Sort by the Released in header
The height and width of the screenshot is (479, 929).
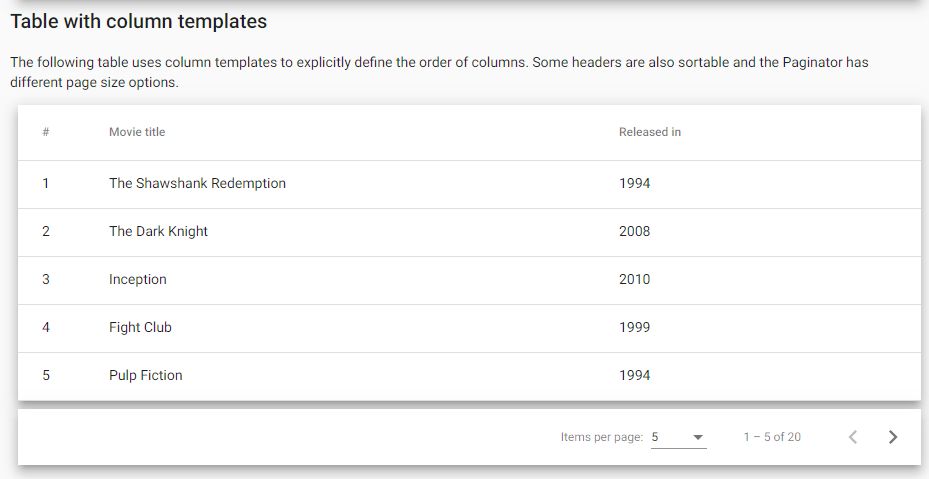pyautogui.click(x=650, y=132)
